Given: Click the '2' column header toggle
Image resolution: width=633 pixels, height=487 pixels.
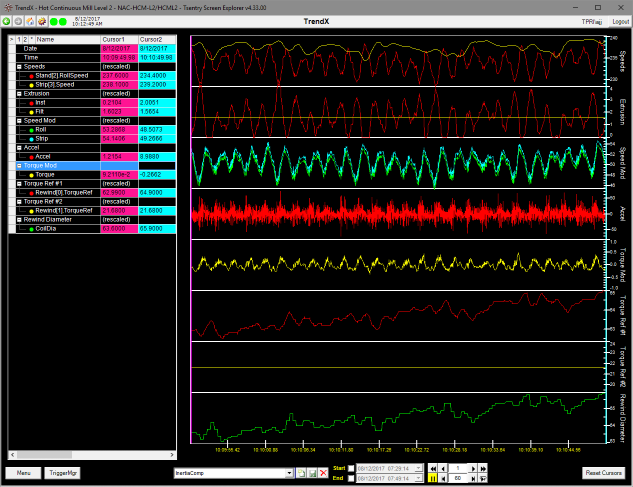Looking at the screenshot, I should click(25, 40).
